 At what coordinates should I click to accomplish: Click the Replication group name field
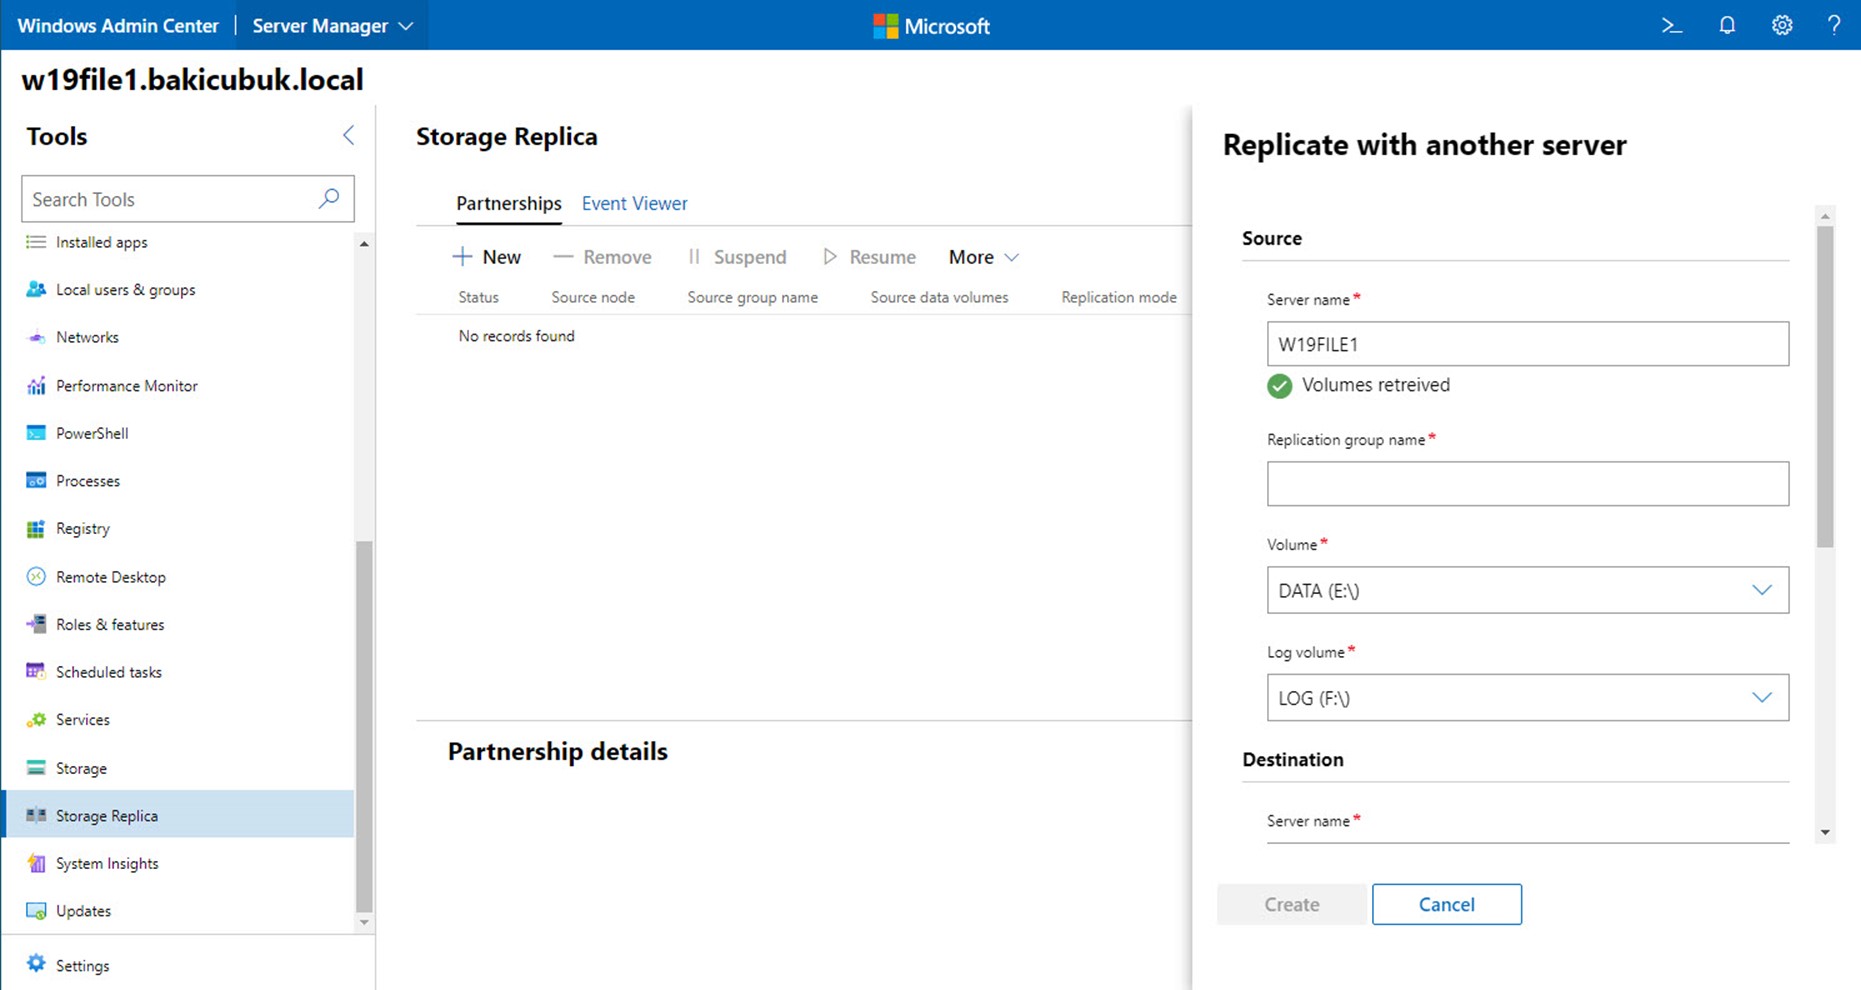1527,483
